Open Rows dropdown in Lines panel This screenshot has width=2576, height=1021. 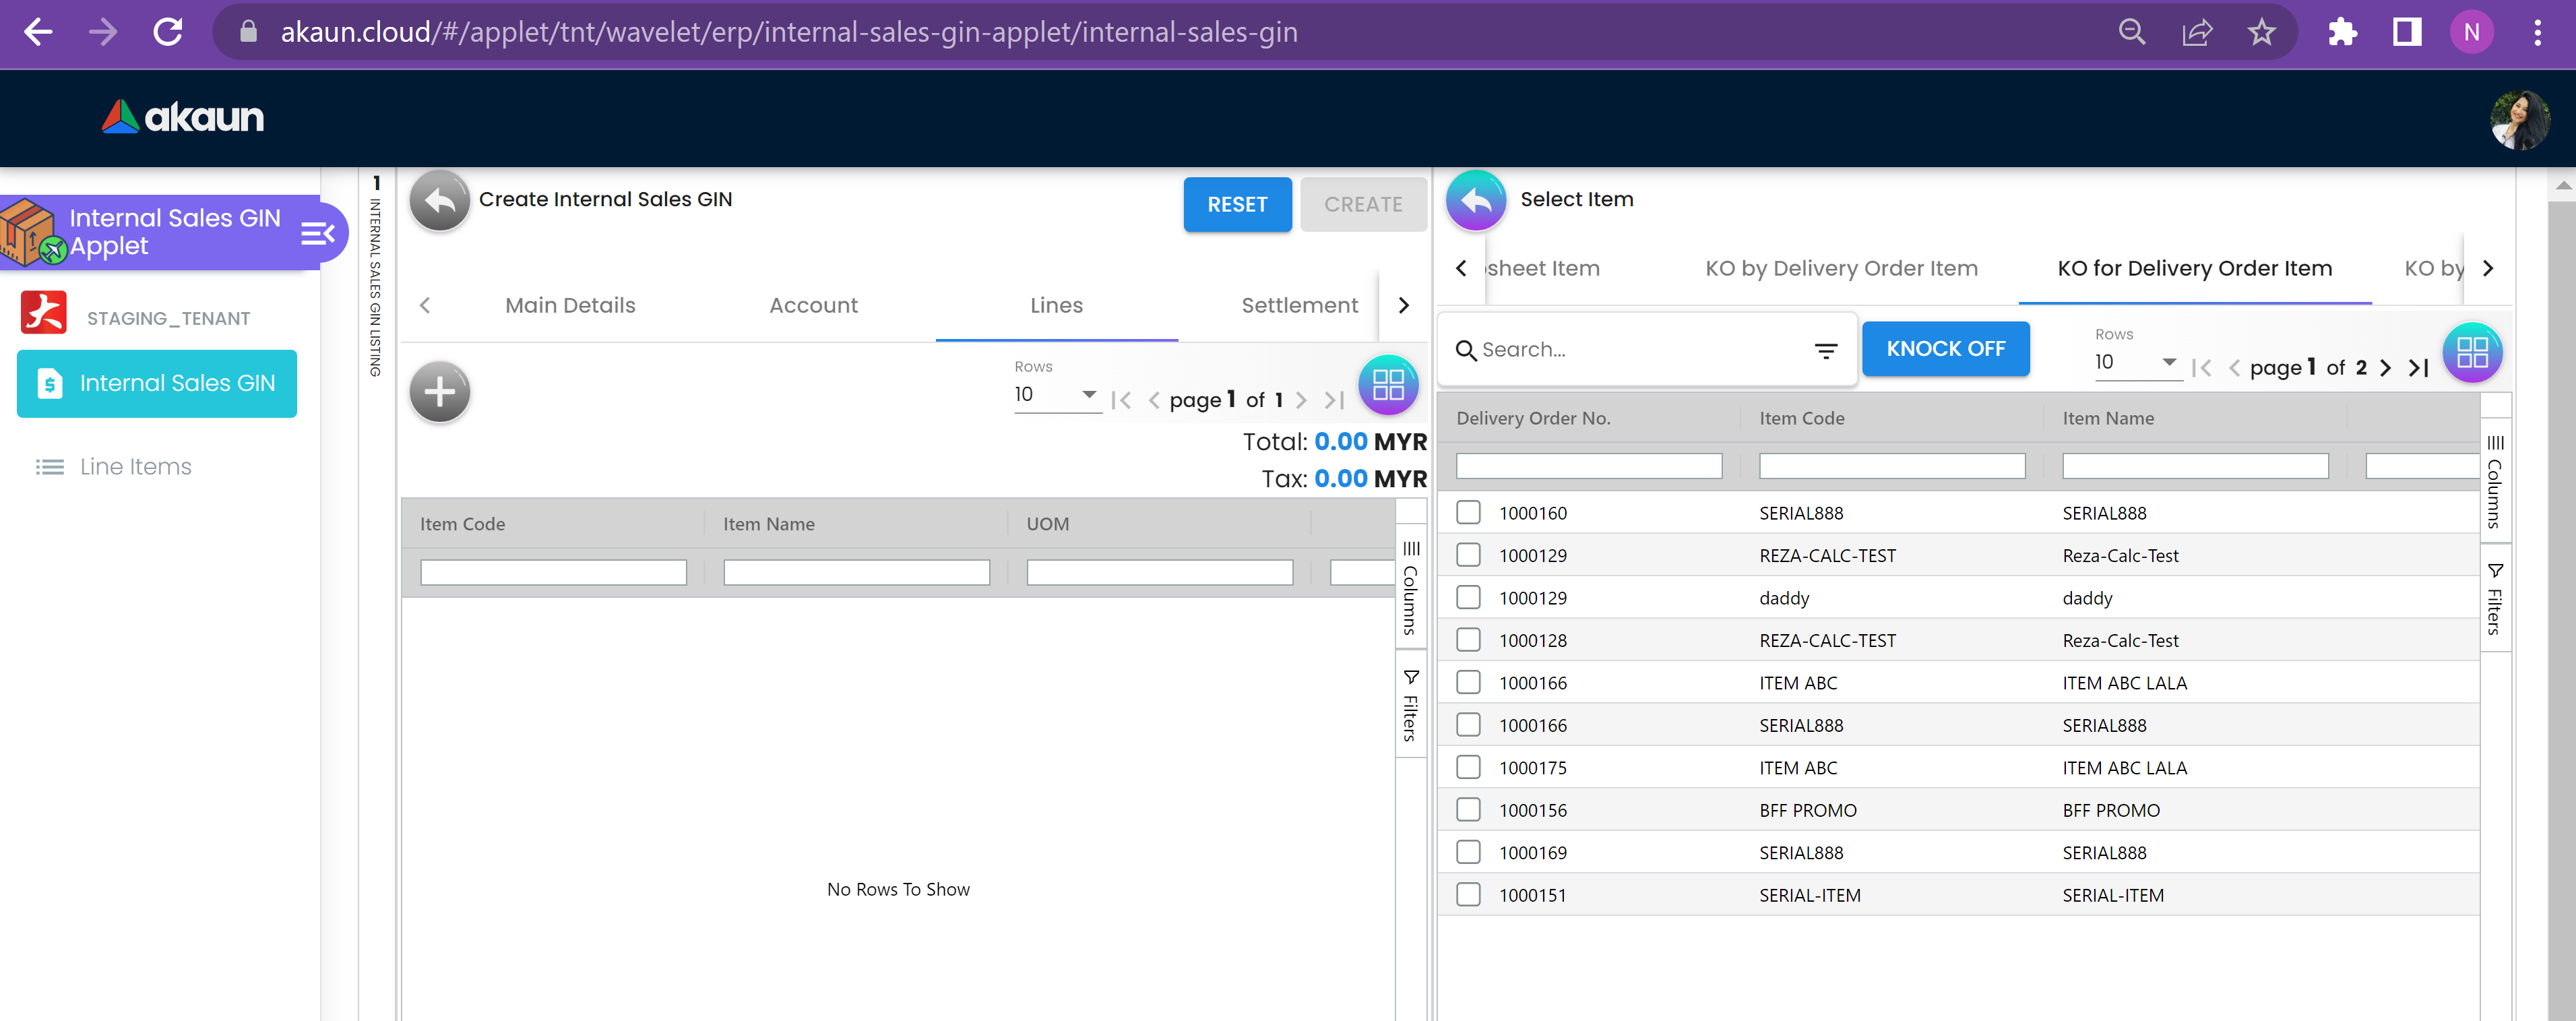coord(1055,395)
